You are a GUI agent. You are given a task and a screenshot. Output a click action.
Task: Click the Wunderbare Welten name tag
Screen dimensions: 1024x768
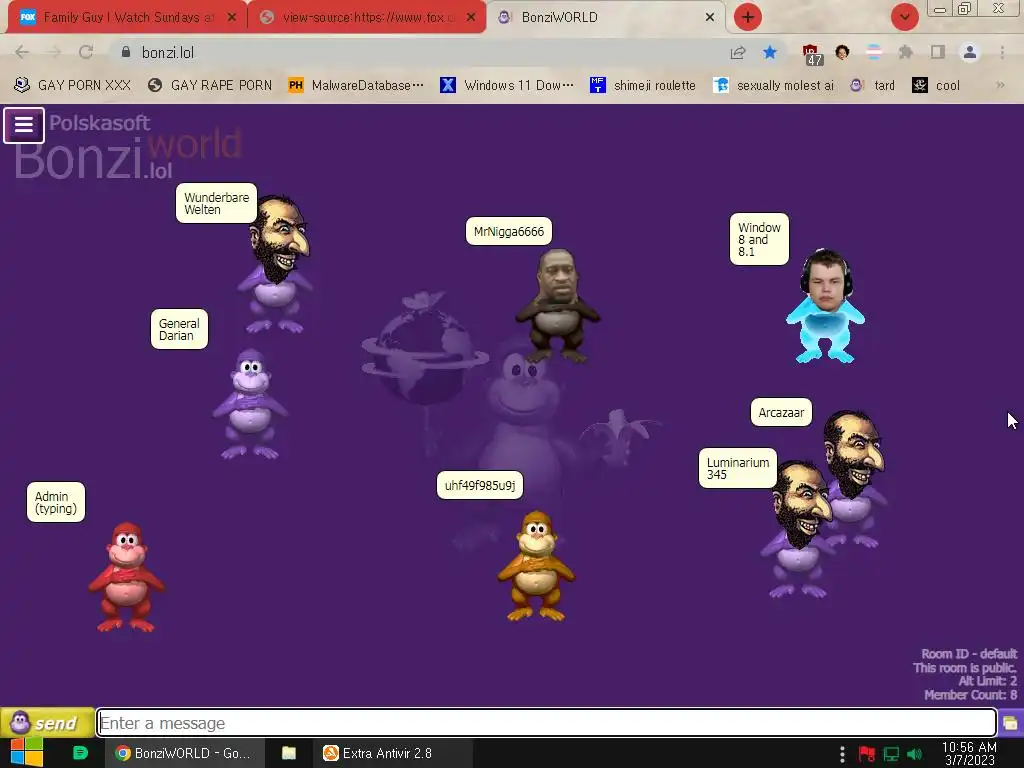[x=216, y=203]
